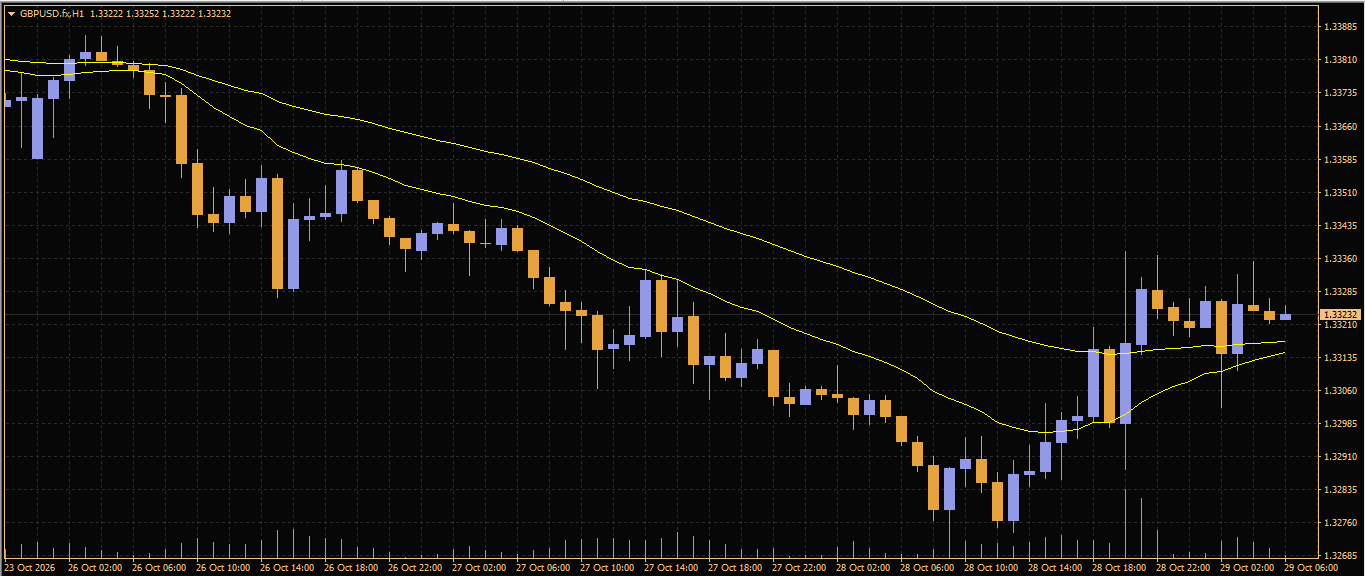
Task: Click the 26 Oct 18:00 time axis label
Action: pyautogui.click(x=352, y=567)
